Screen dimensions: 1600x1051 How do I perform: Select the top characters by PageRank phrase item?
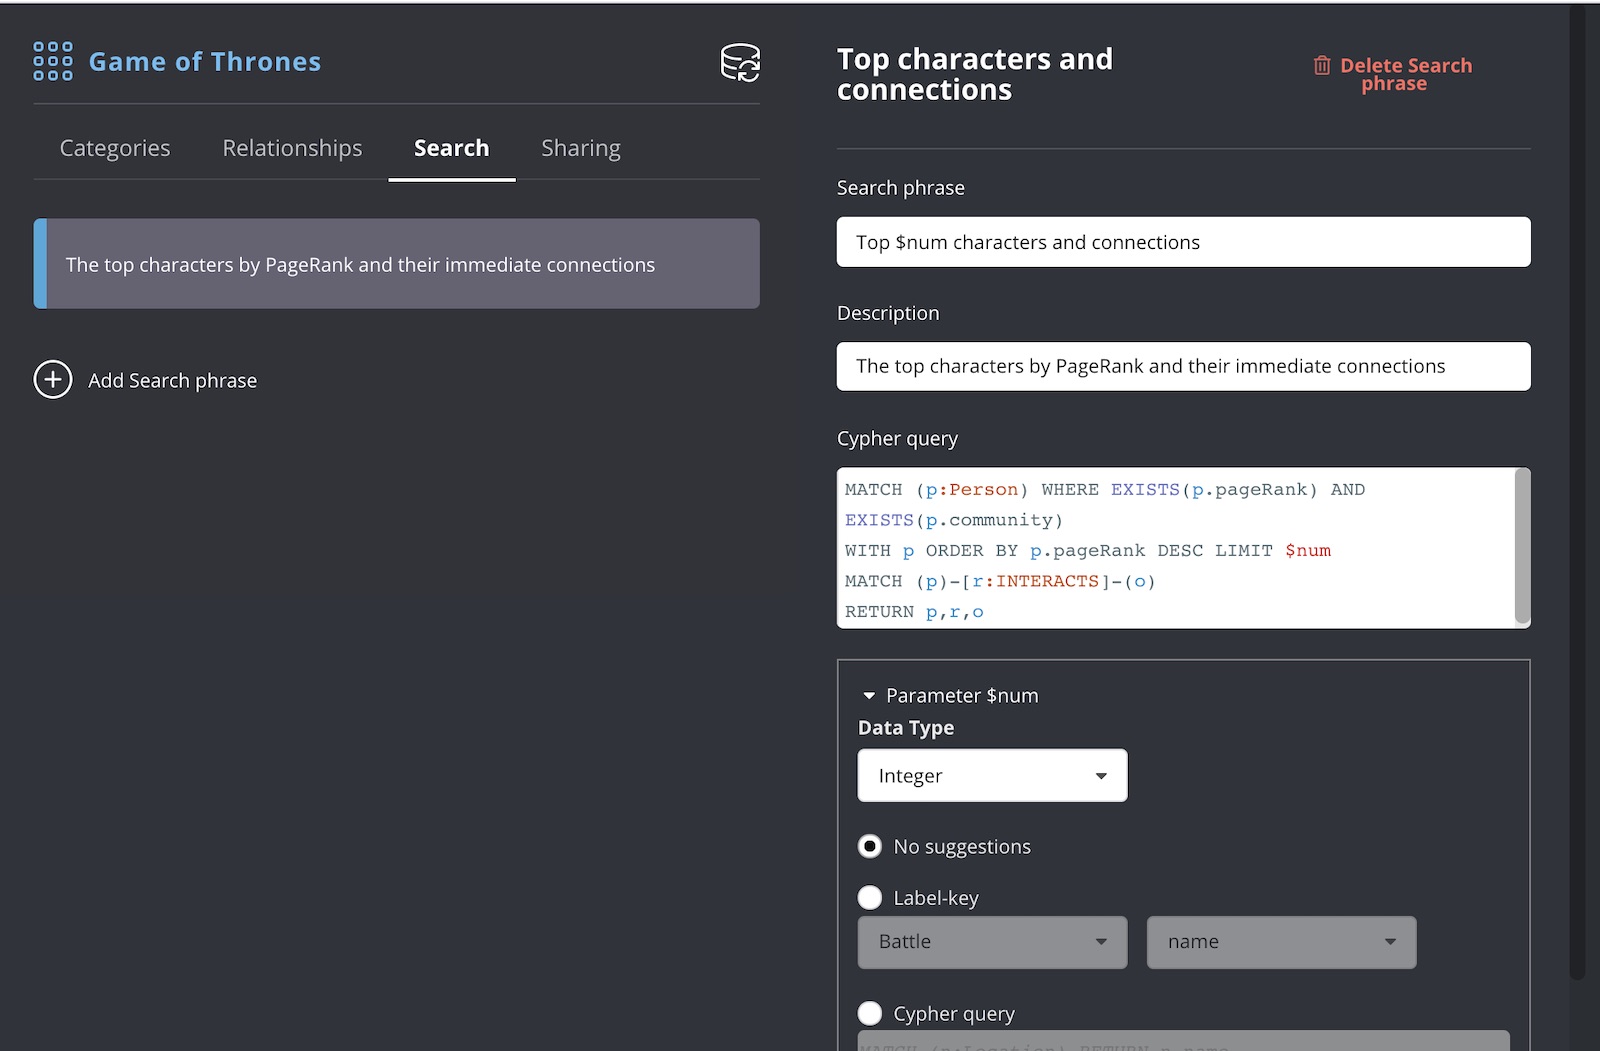point(396,264)
